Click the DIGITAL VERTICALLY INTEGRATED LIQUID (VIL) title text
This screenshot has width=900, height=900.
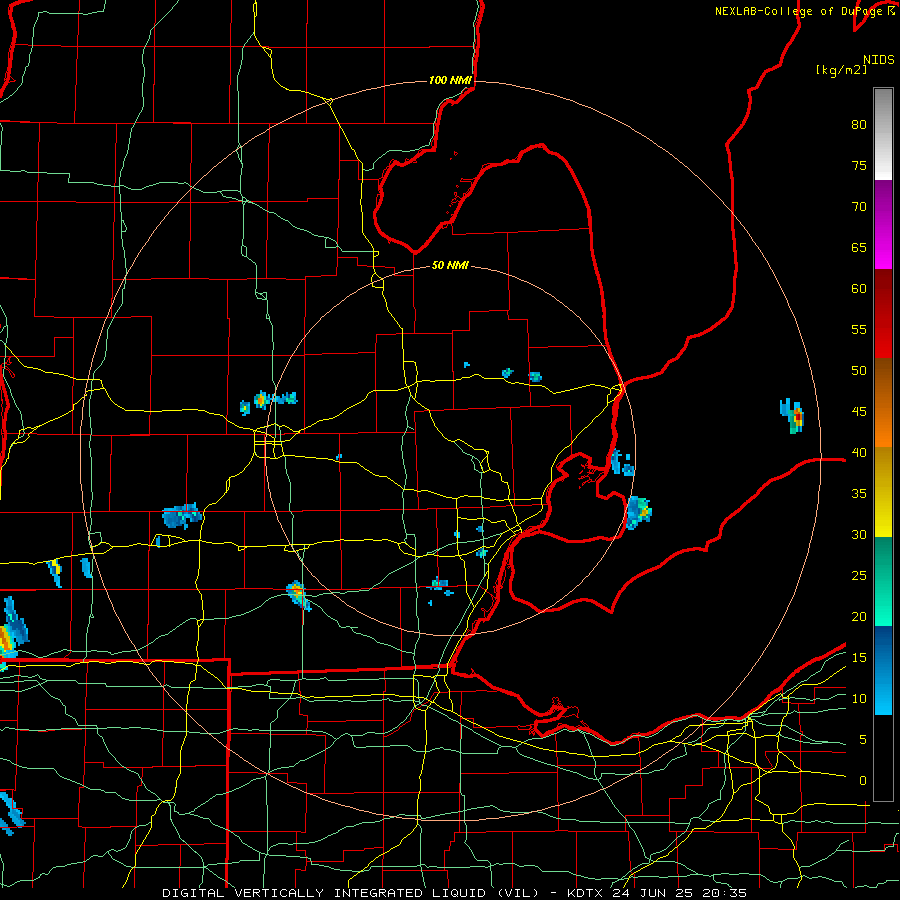click(351, 893)
